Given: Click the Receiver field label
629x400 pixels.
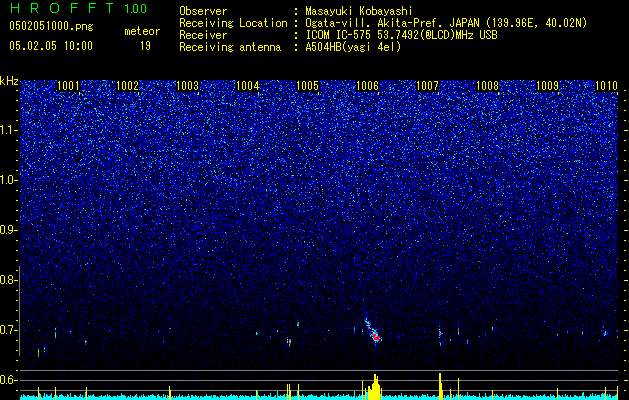Looking at the screenshot, I should click(x=203, y=35).
